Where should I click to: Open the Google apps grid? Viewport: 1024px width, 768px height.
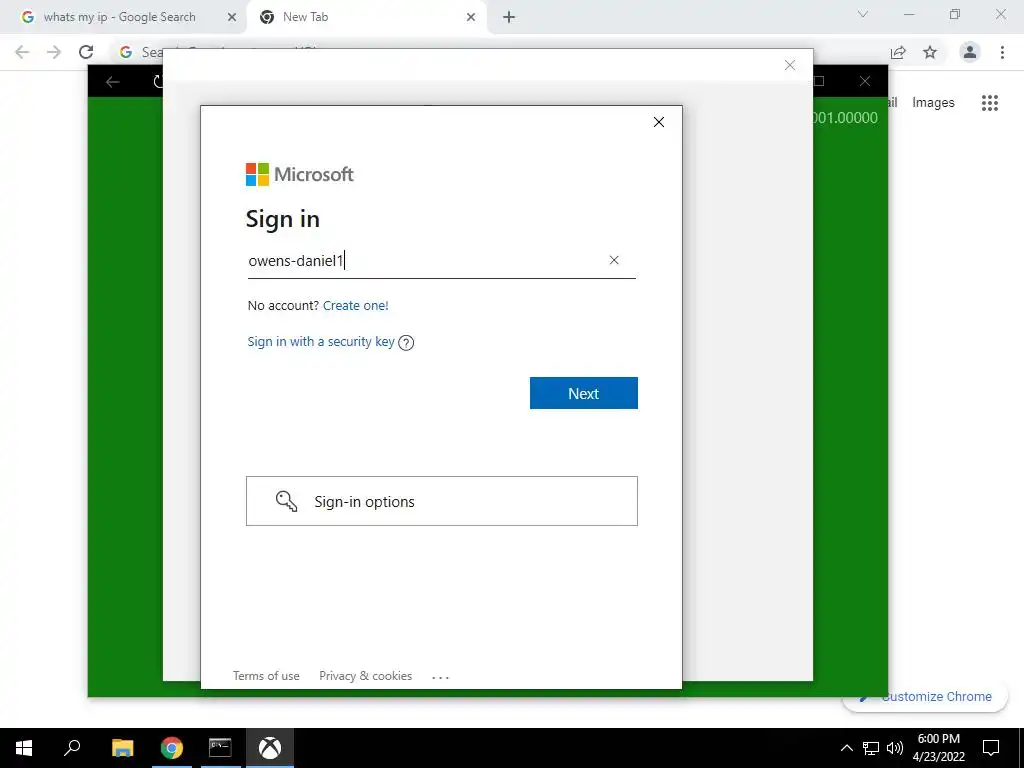pyautogui.click(x=989, y=103)
